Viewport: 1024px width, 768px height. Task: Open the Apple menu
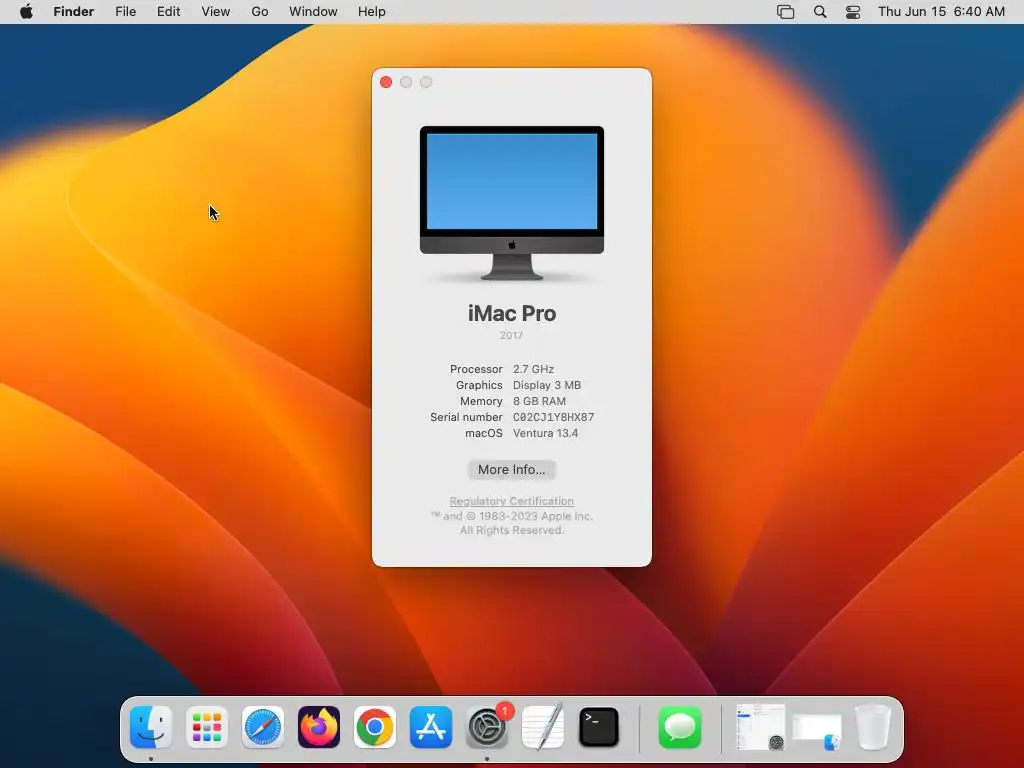click(x=26, y=12)
